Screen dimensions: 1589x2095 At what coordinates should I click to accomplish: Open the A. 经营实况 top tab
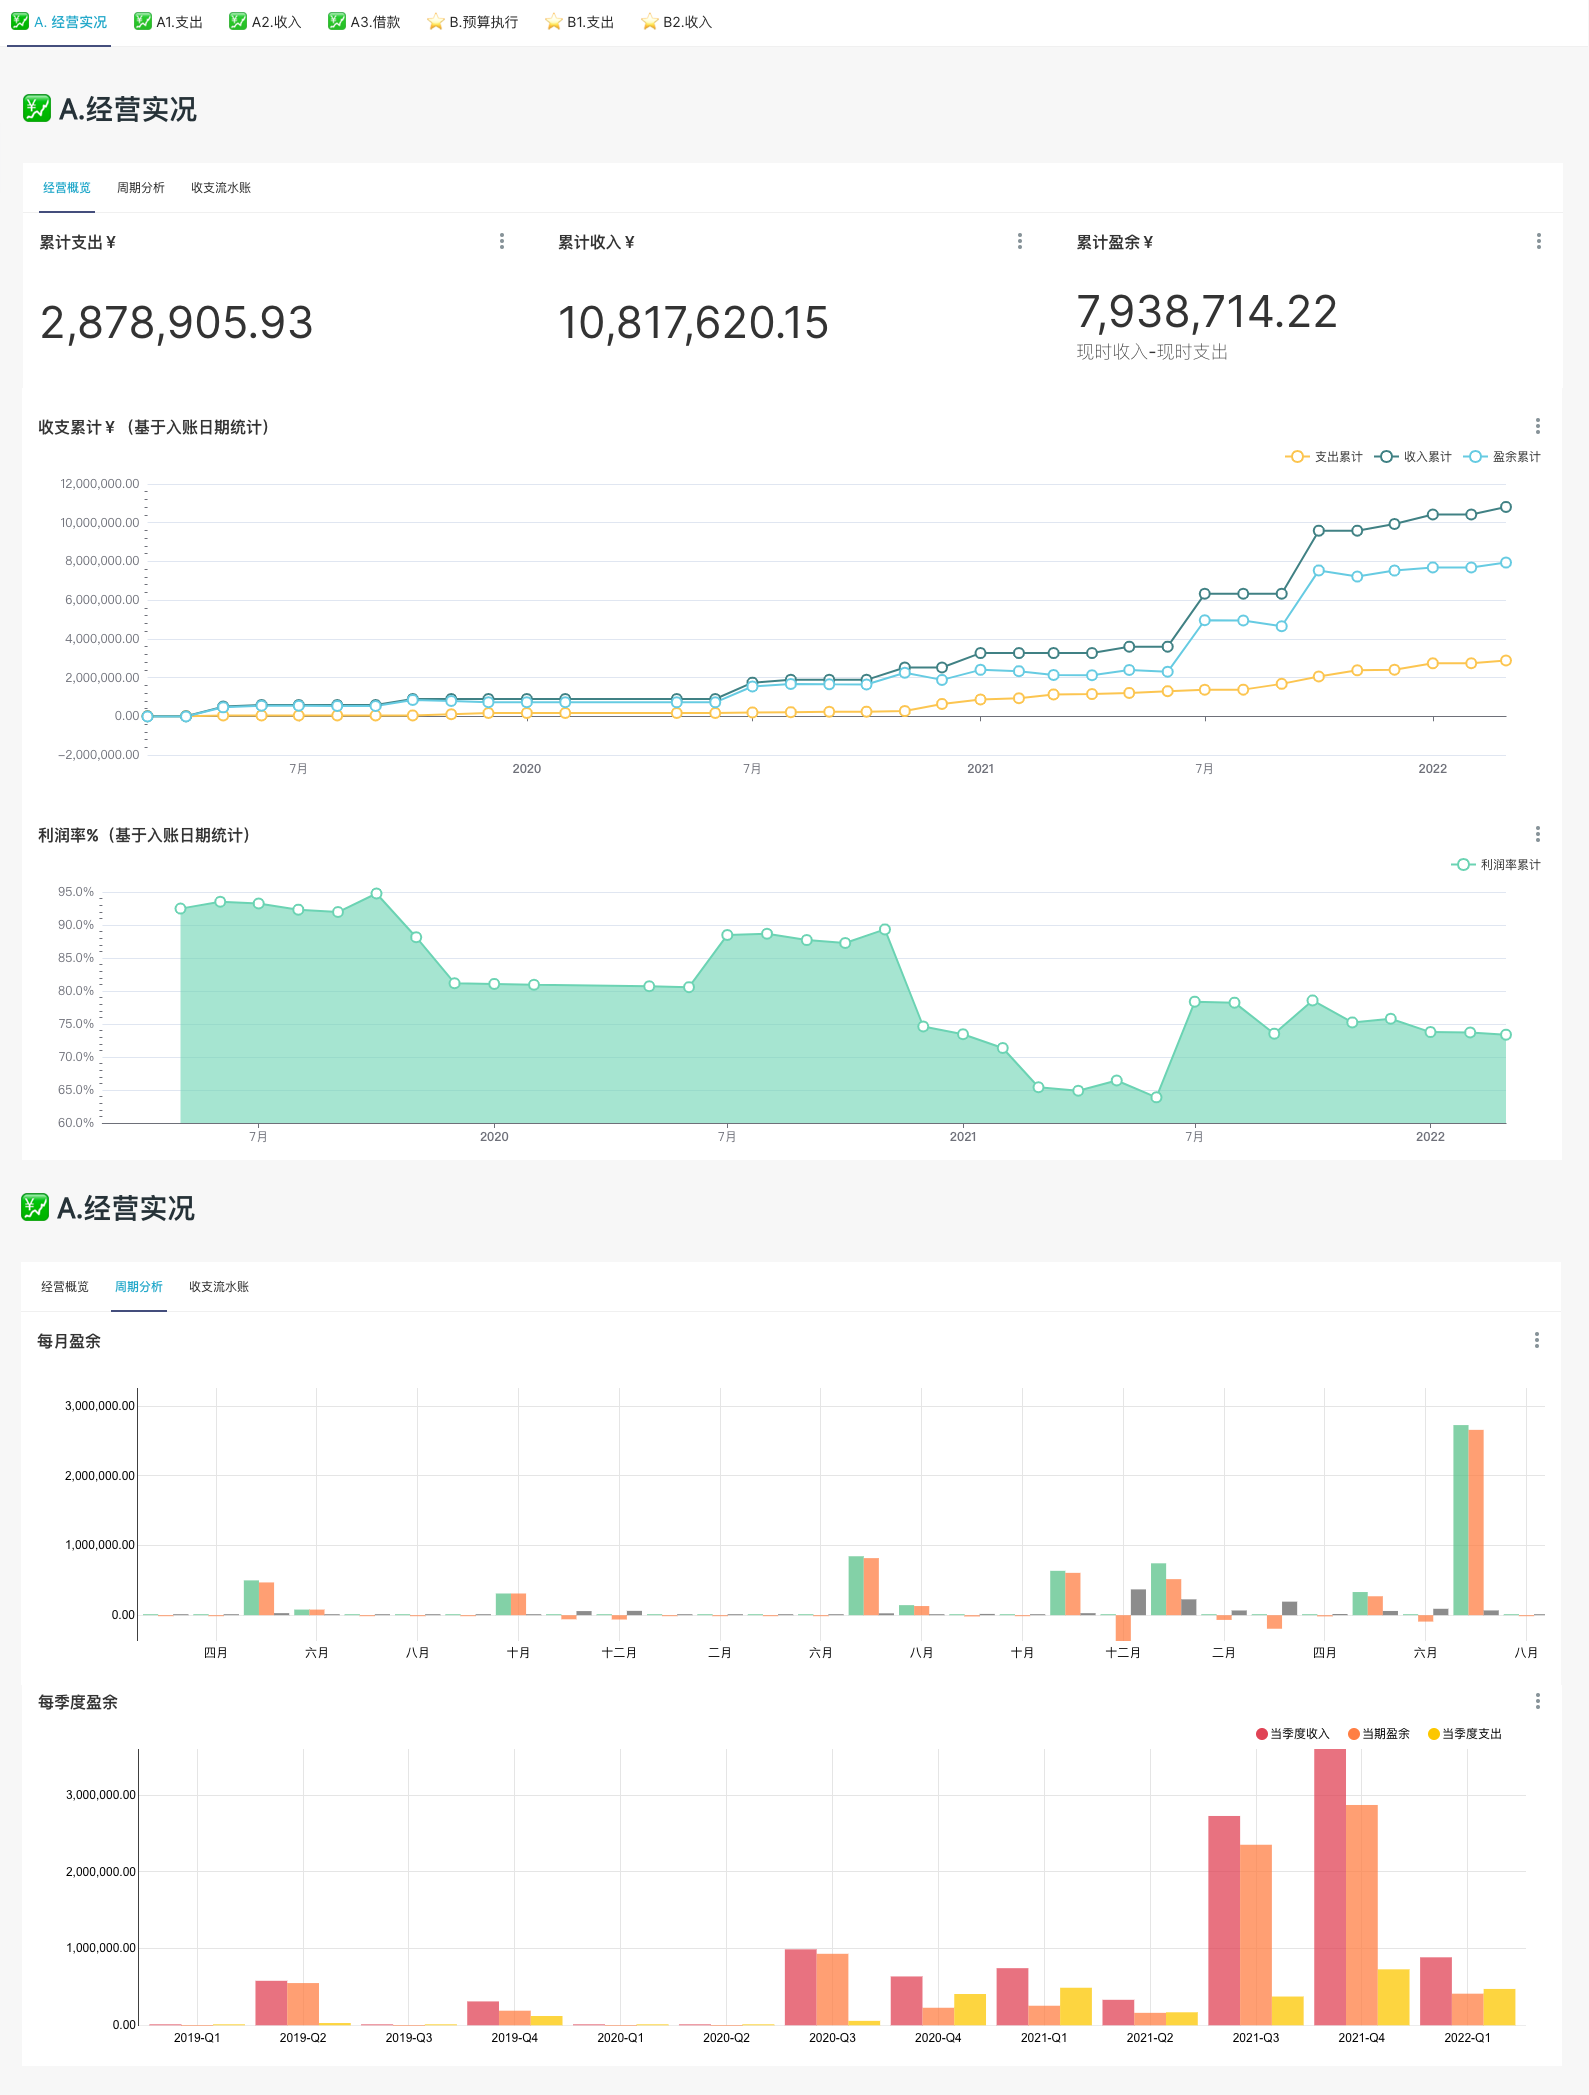pos(59,22)
